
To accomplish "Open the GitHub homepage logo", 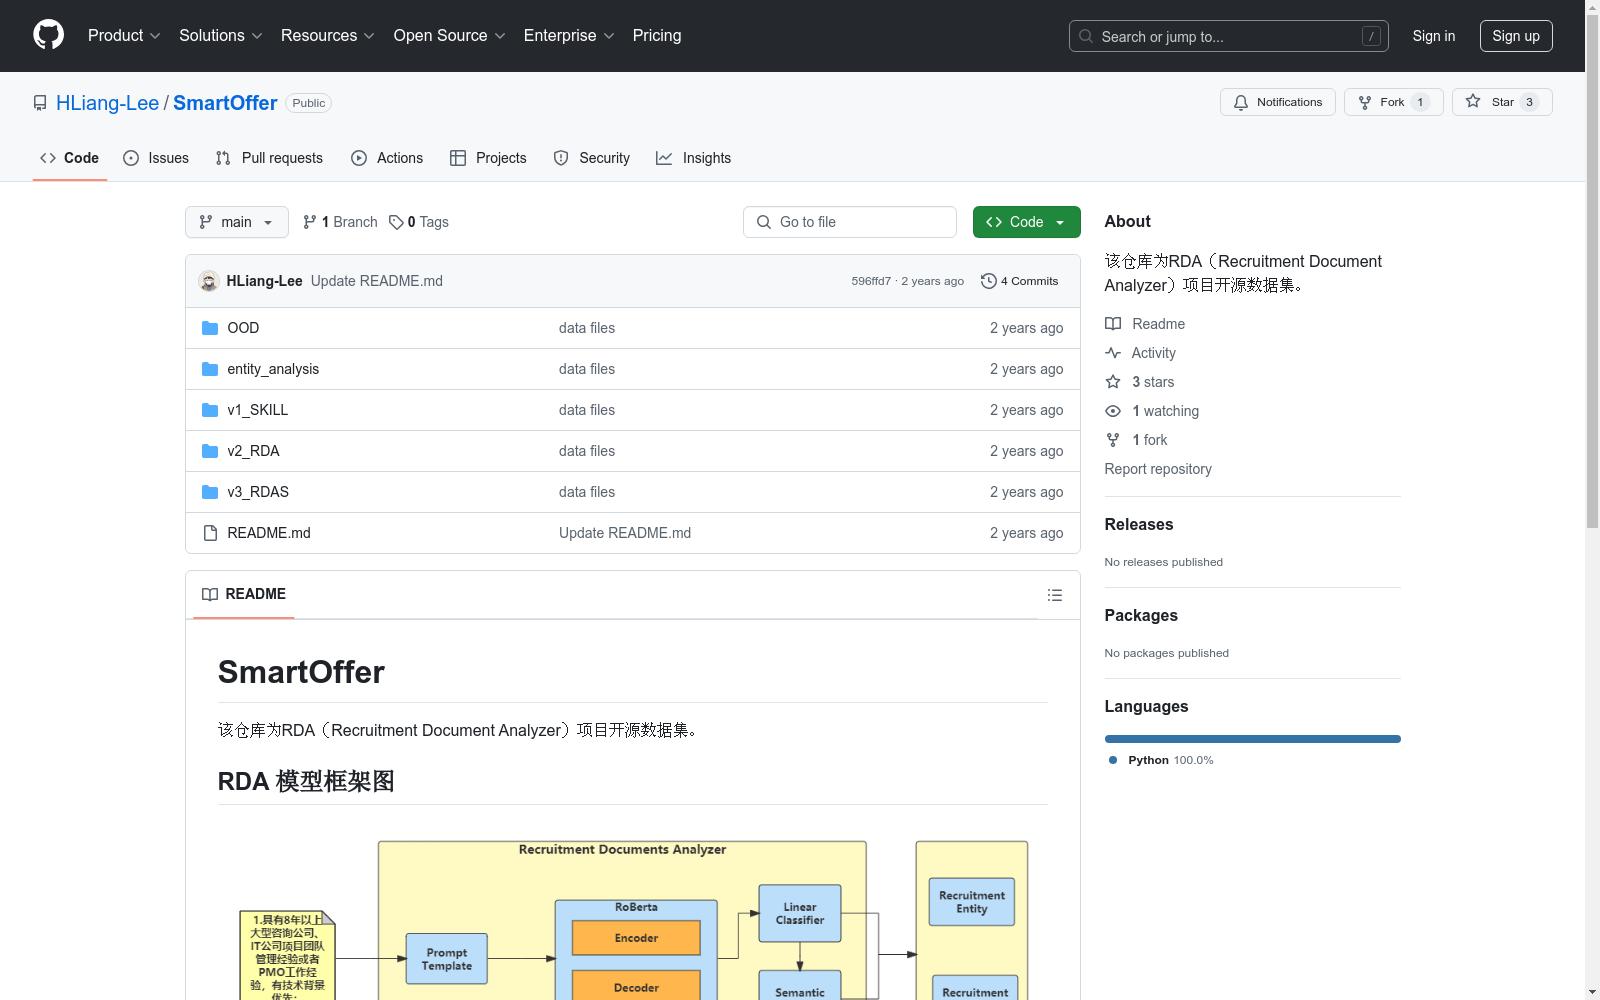I will (x=48, y=35).
